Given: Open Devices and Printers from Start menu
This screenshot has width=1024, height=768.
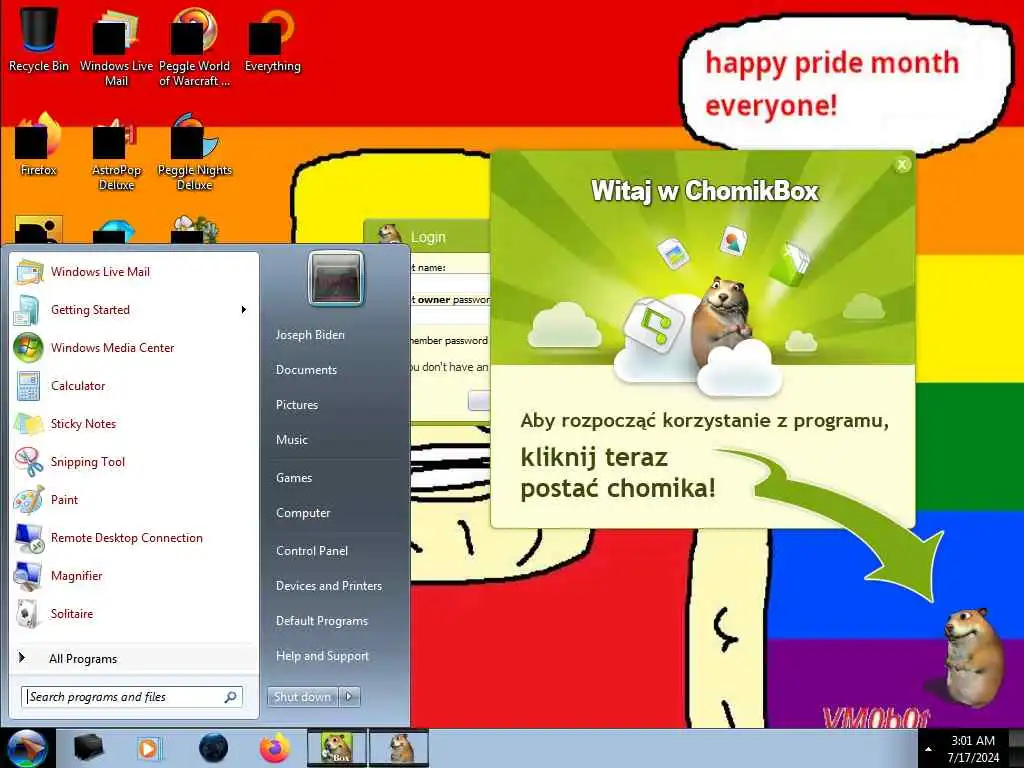Looking at the screenshot, I should (328, 586).
